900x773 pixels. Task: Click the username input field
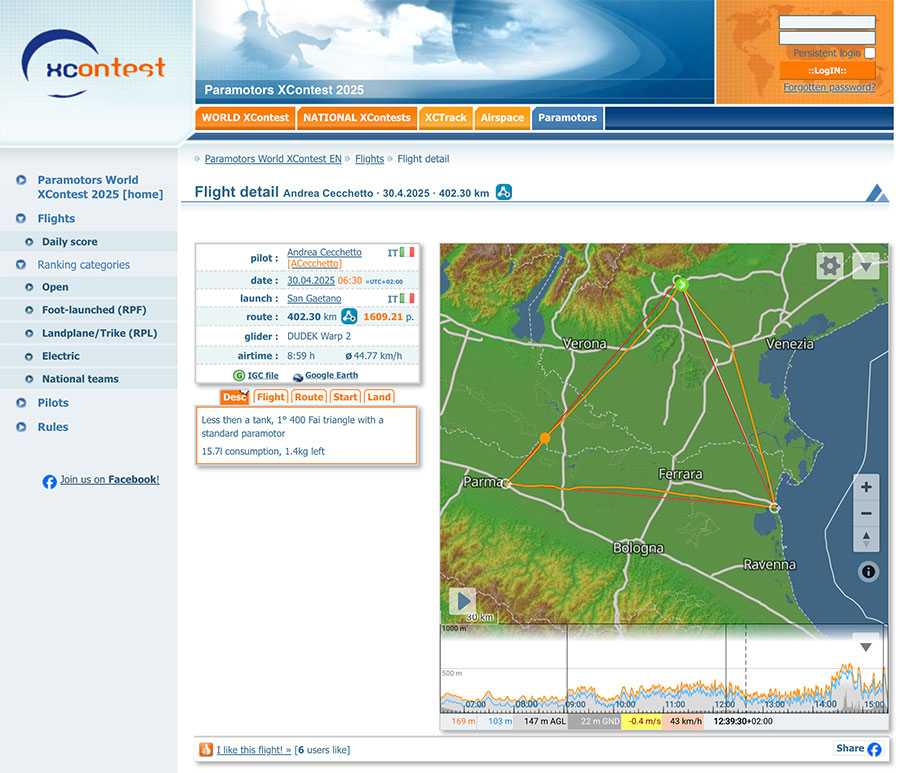[827, 22]
